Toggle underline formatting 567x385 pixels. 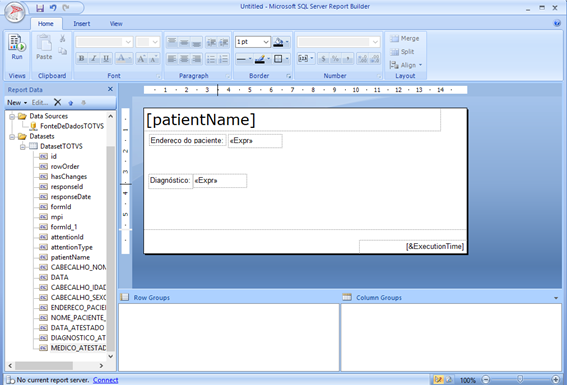[106, 58]
